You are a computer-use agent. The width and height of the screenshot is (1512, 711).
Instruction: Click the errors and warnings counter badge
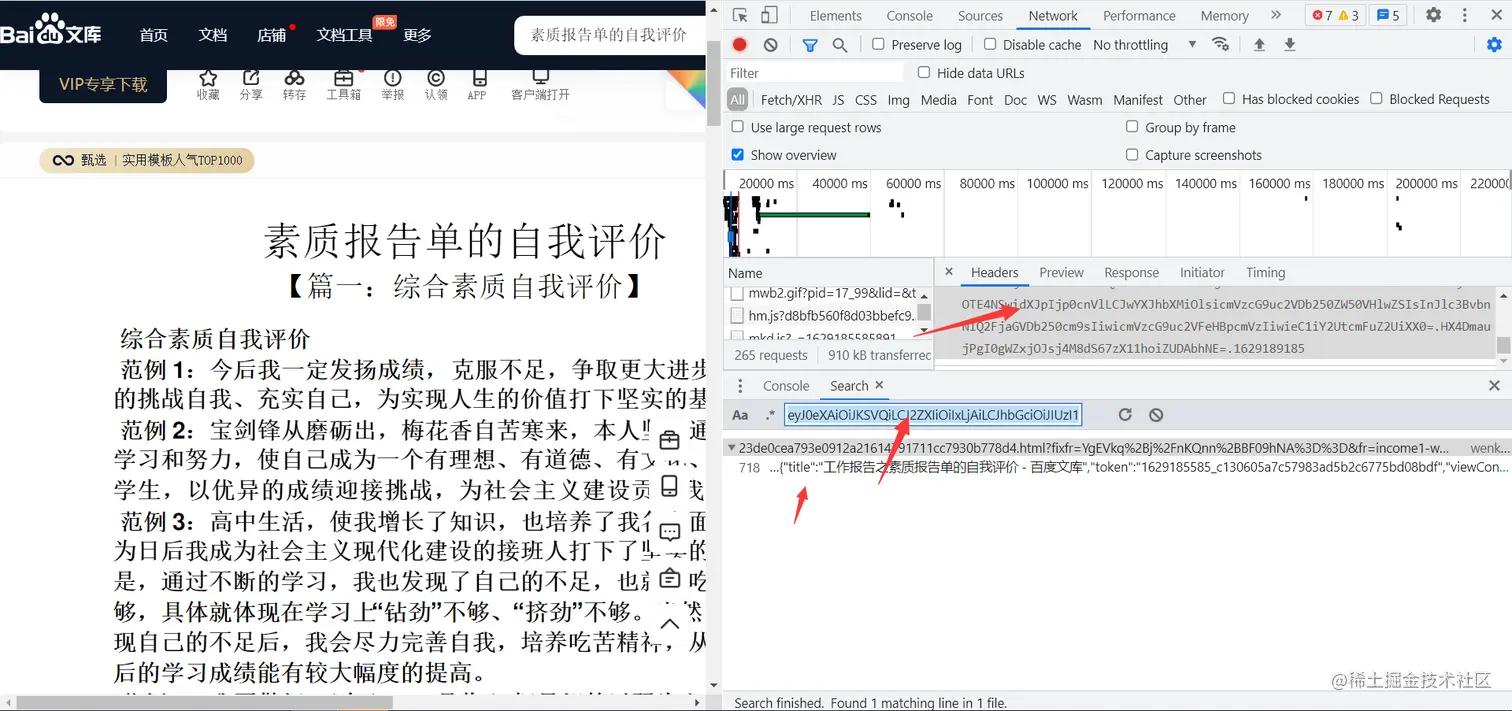coord(1336,15)
